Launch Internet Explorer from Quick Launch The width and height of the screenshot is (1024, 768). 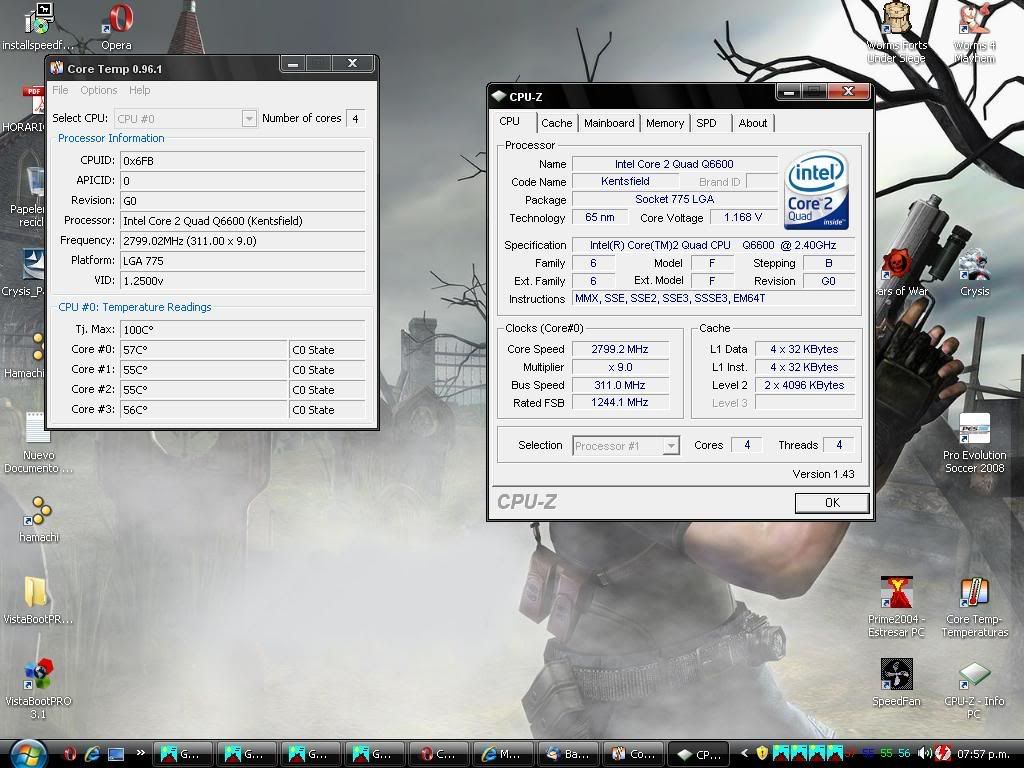coord(93,754)
